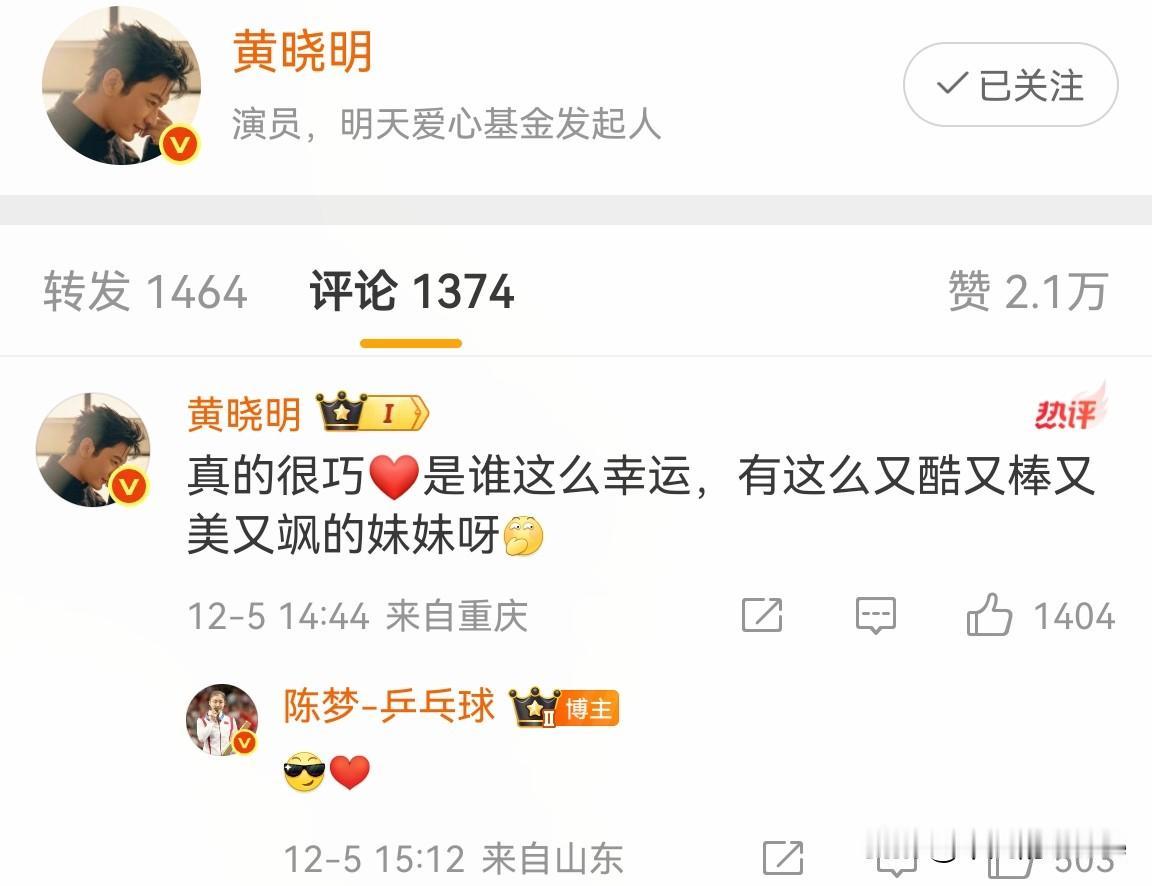Toggle the 已关注 follow button
Image resolution: width=1152 pixels, height=886 pixels.
click(x=1010, y=85)
